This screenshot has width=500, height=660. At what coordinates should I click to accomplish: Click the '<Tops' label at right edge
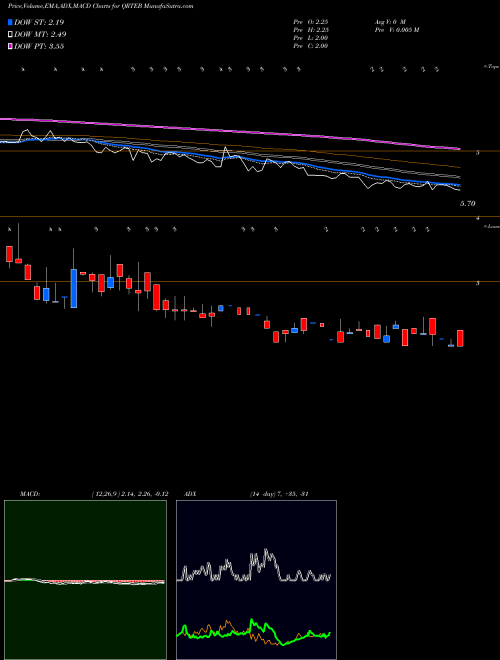492,67
